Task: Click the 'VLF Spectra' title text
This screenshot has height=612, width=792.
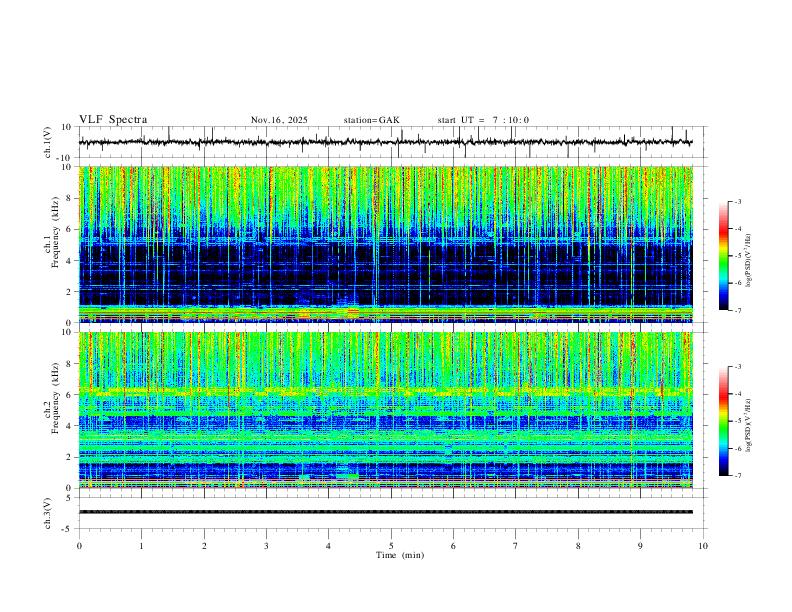Action: coord(113,120)
